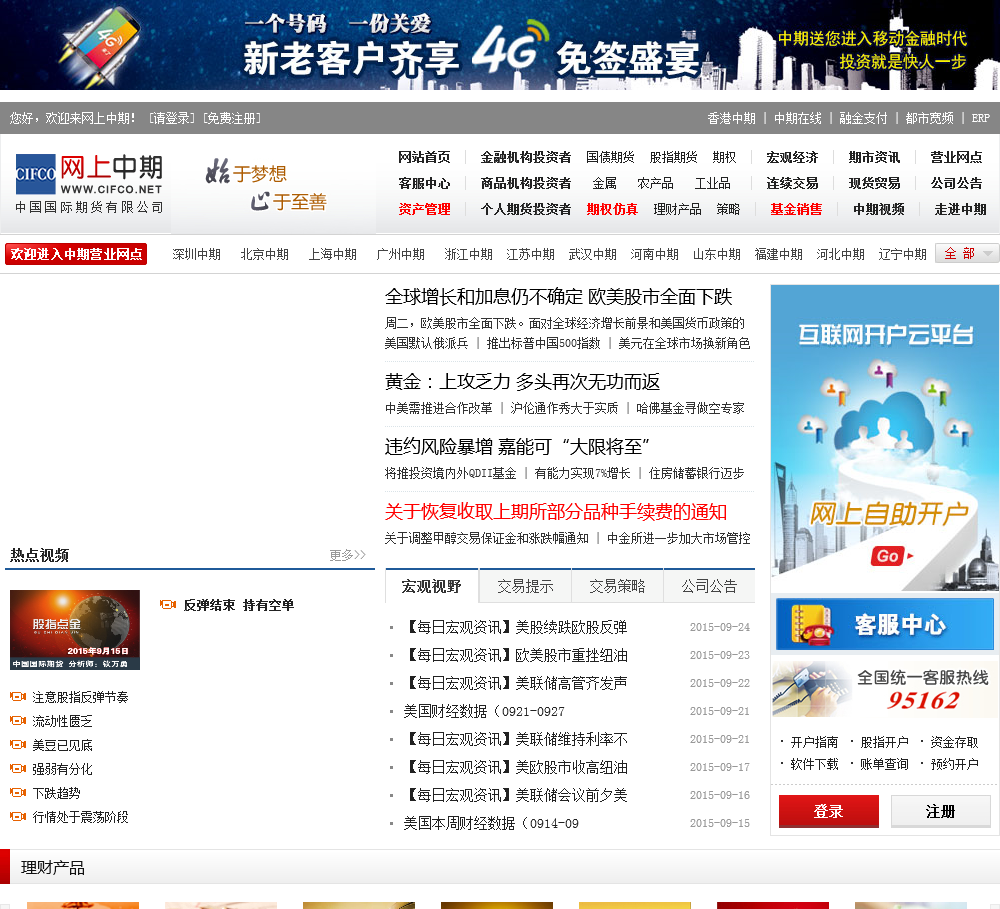Select 辽宁中期 branch link
The height and width of the screenshot is (909, 1000).
tap(902, 254)
